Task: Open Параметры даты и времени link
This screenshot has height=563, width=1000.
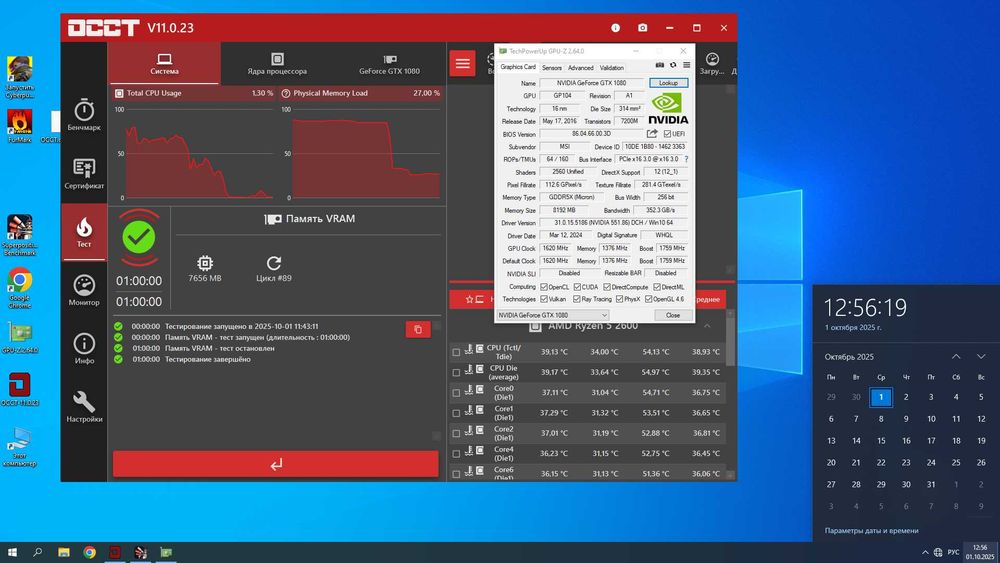Action: [x=871, y=530]
